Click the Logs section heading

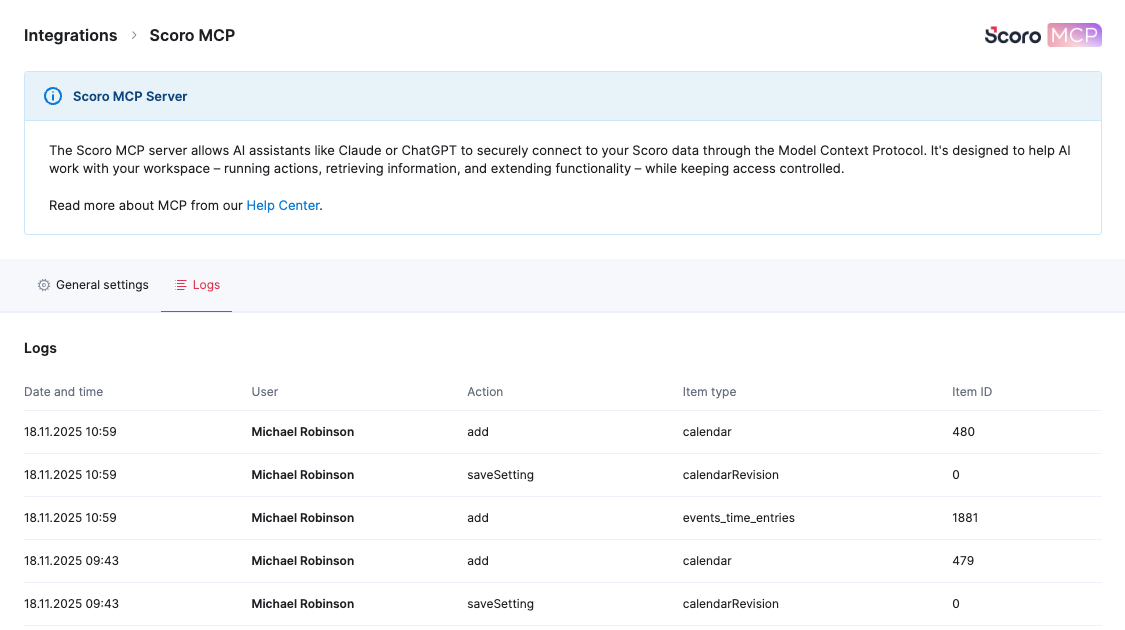click(x=40, y=348)
